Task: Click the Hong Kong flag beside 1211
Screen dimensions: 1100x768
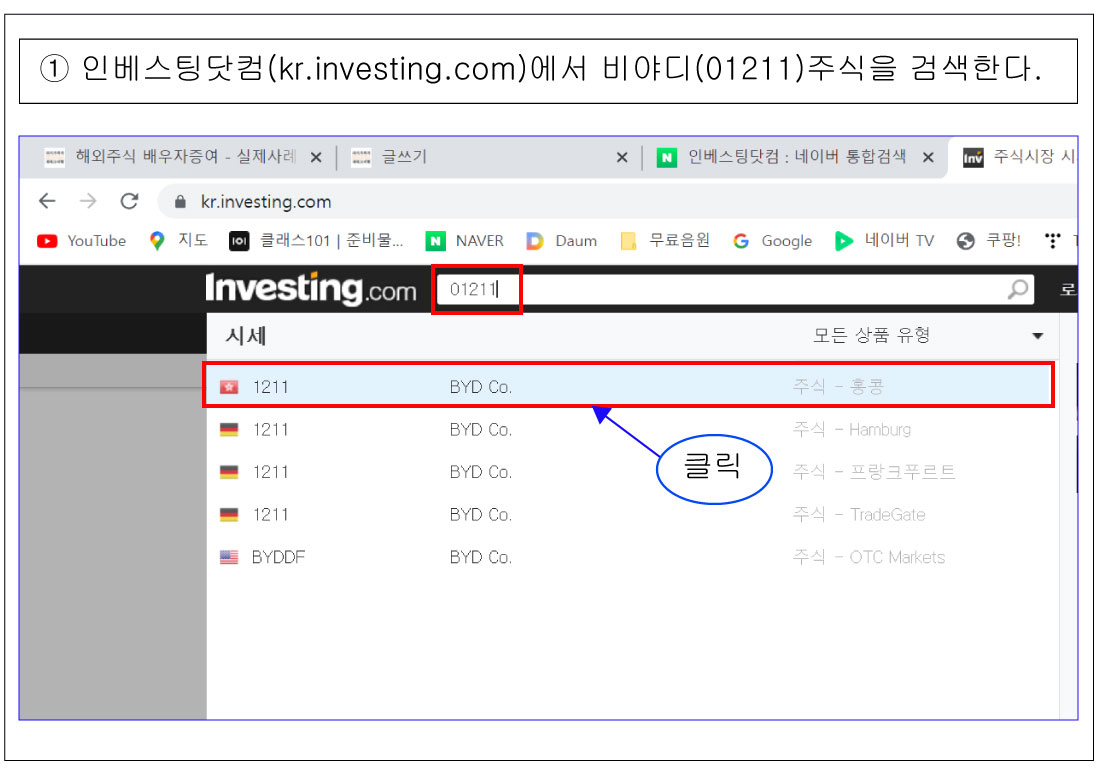Action: pyautogui.click(x=229, y=387)
